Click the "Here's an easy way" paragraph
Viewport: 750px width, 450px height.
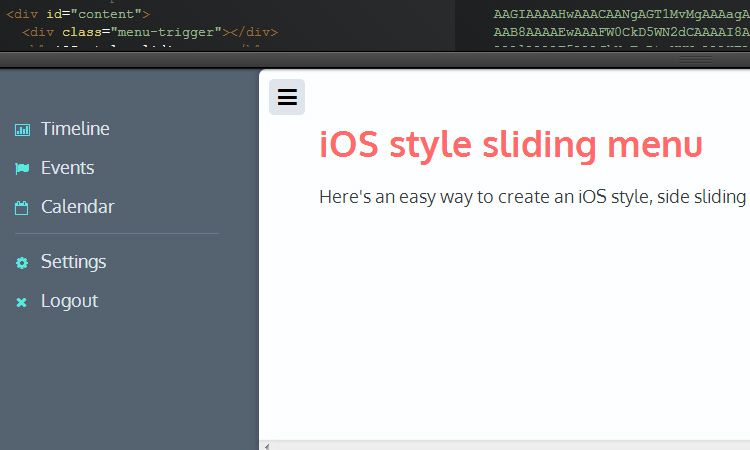[532, 196]
